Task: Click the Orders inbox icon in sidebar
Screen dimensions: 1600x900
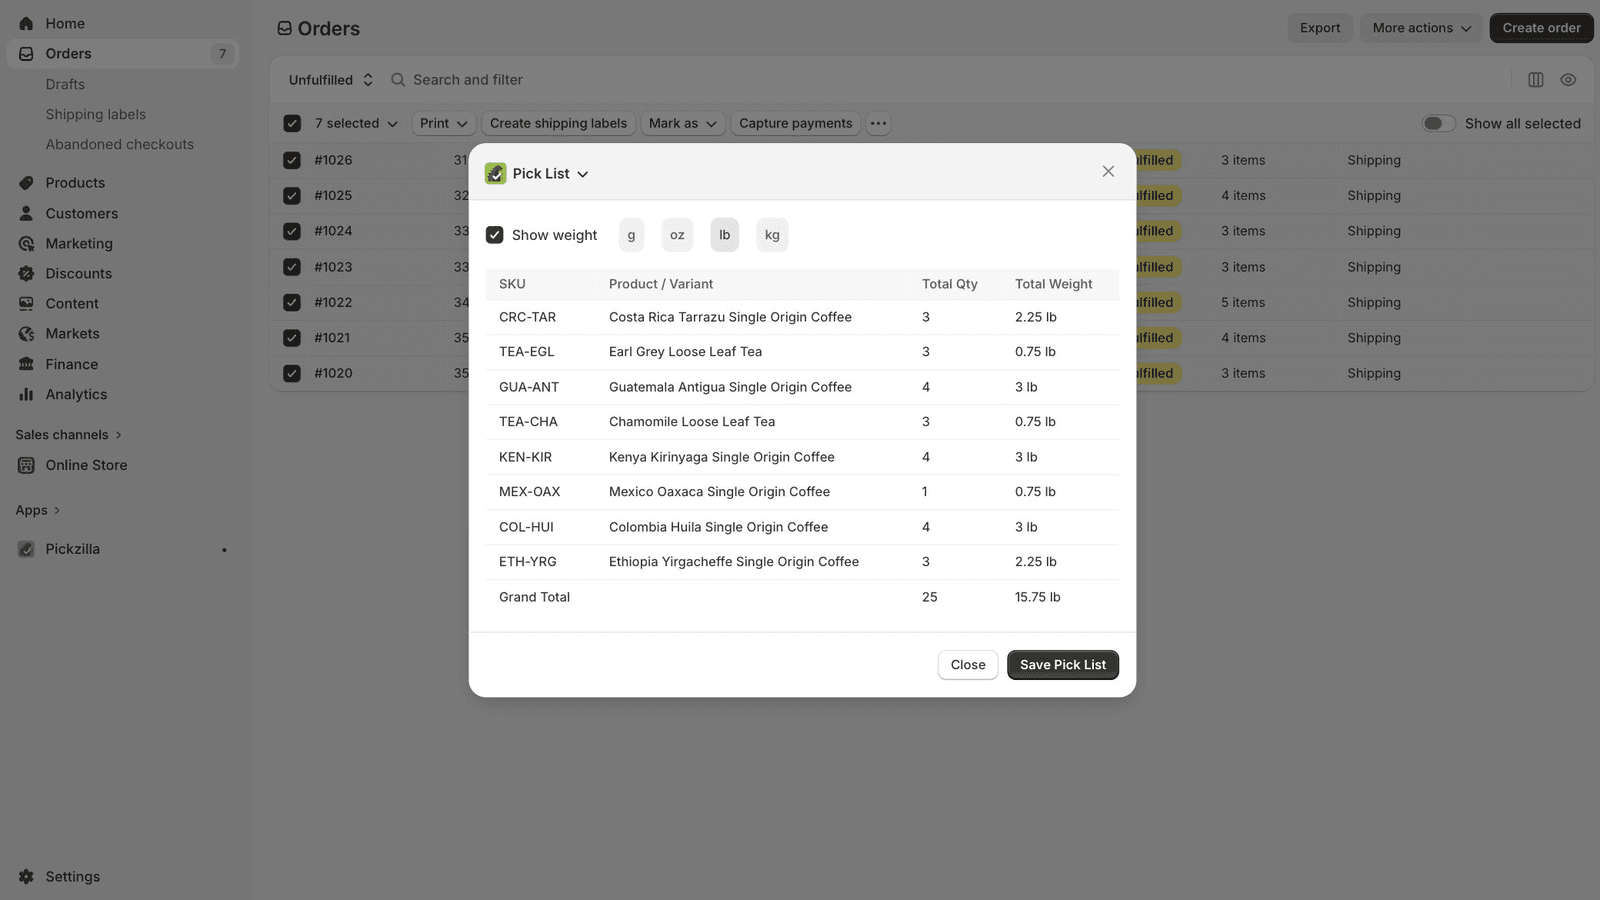Action: tap(26, 54)
